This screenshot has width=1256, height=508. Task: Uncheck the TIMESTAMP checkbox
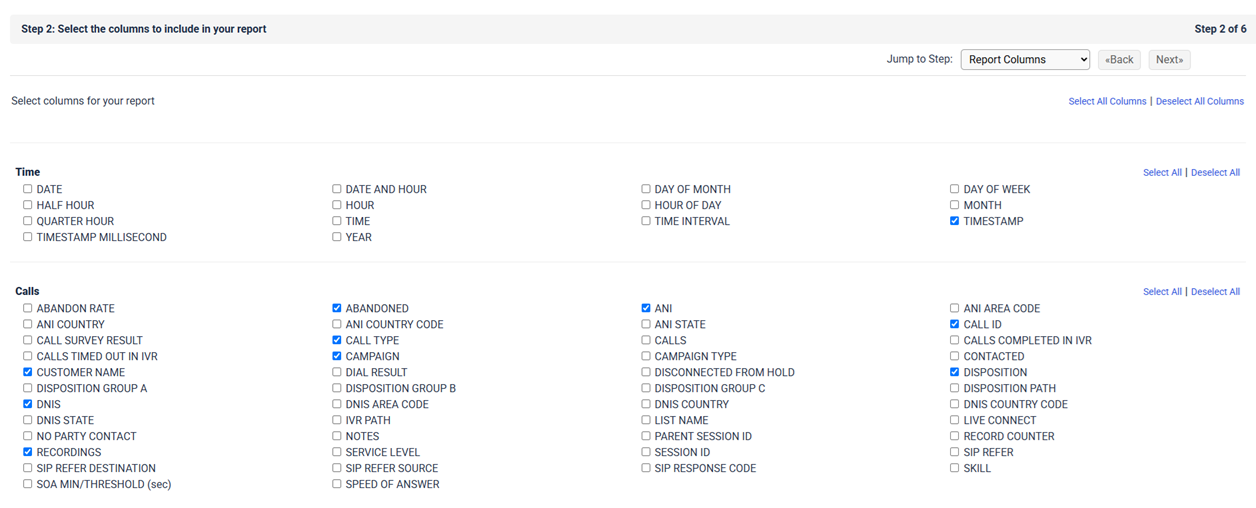(955, 221)
